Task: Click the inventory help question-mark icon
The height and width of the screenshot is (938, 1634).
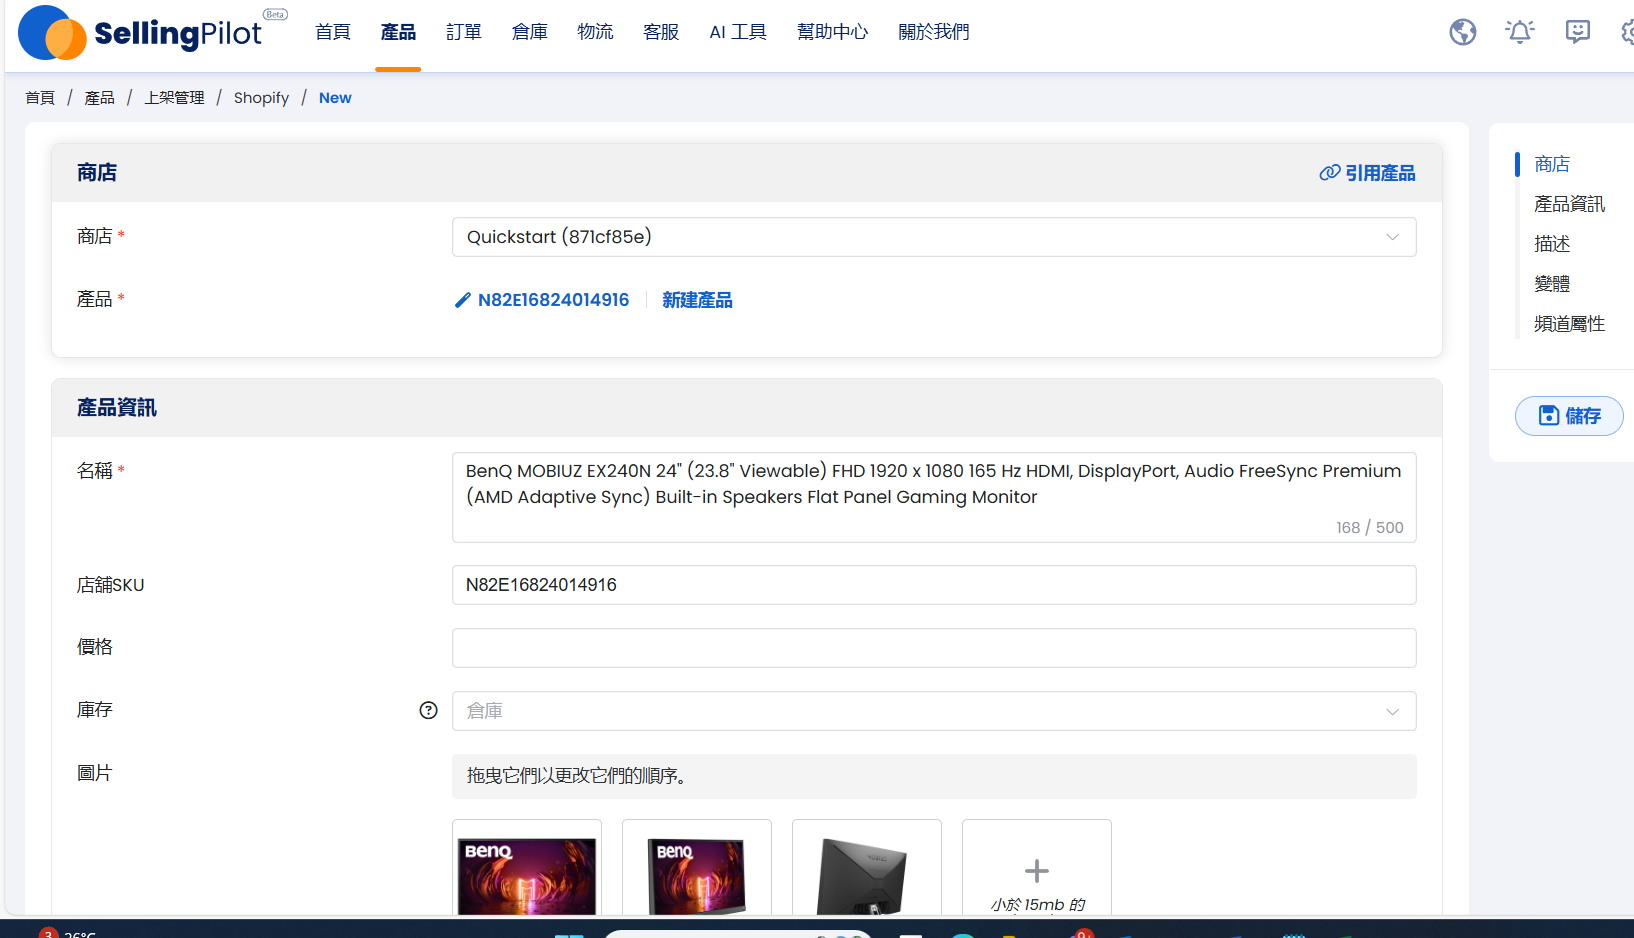Action: point(428,710)
